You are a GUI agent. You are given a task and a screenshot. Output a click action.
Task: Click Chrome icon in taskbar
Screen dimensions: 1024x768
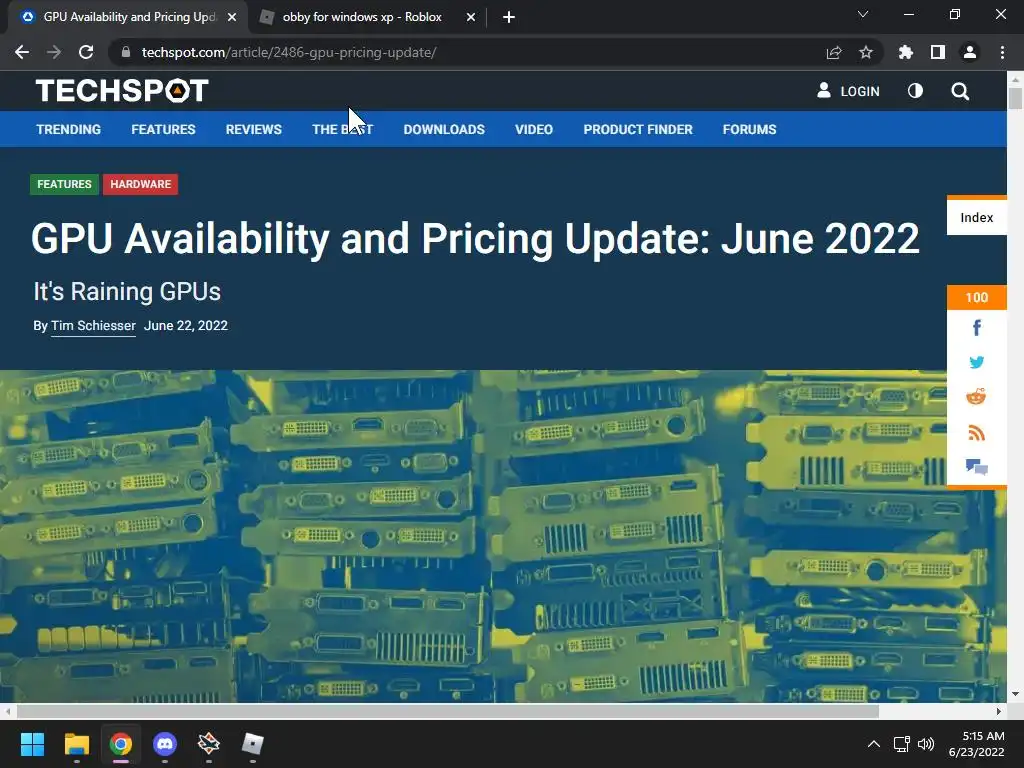(x=121, y=744)
